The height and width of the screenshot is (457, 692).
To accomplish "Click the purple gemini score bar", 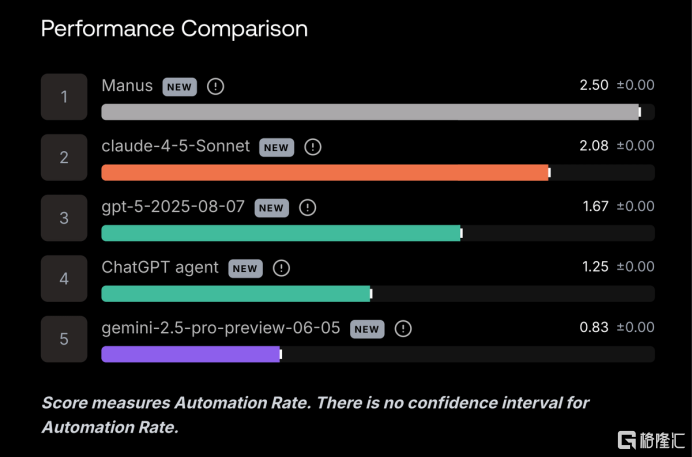I will [190, 354].
